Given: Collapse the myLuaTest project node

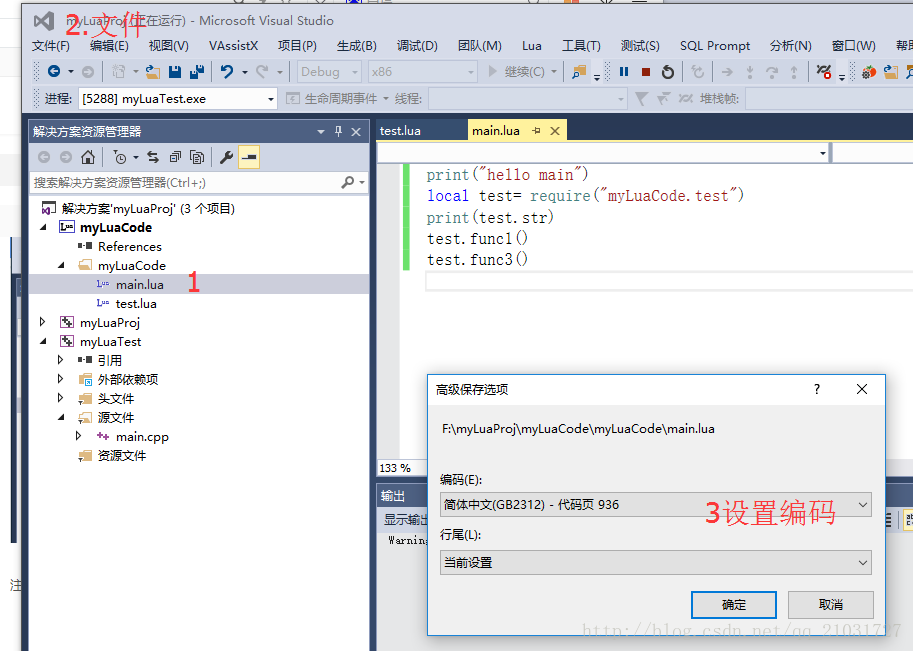Looking at the screenshot, I should 43,342.
